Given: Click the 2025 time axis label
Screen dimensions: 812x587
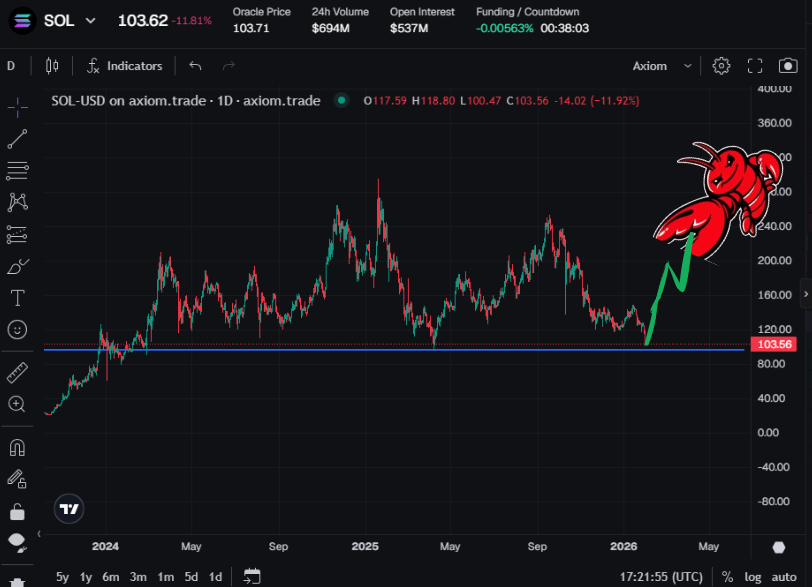Looking at the screenshot, I should click(365, 546).
